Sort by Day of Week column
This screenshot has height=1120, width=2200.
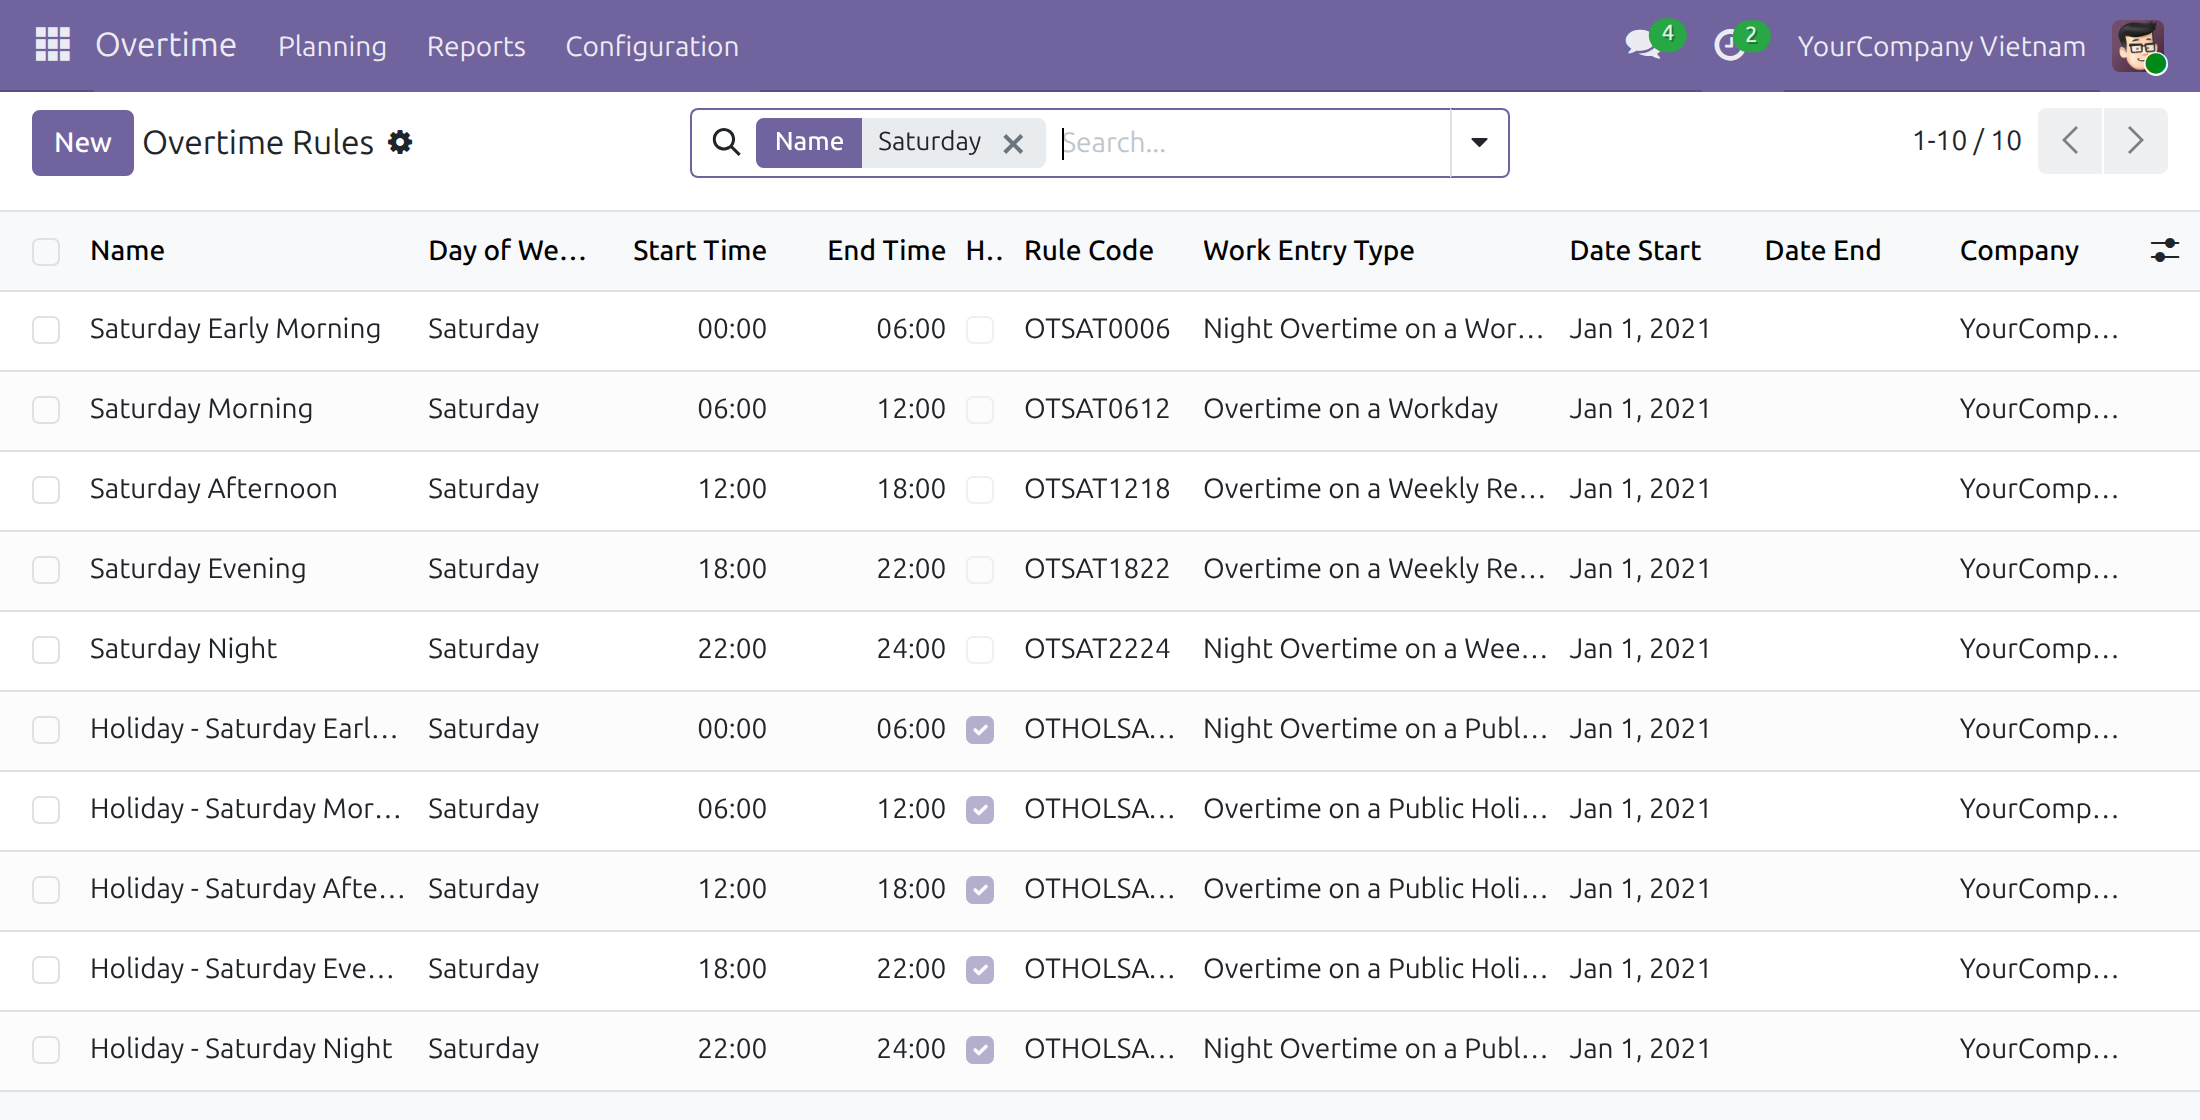(x=507, y=250)
